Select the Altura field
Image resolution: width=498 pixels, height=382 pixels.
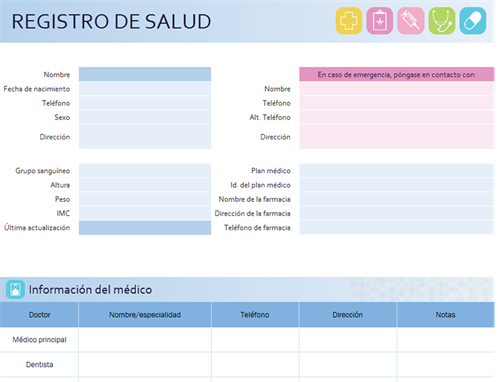145,185
